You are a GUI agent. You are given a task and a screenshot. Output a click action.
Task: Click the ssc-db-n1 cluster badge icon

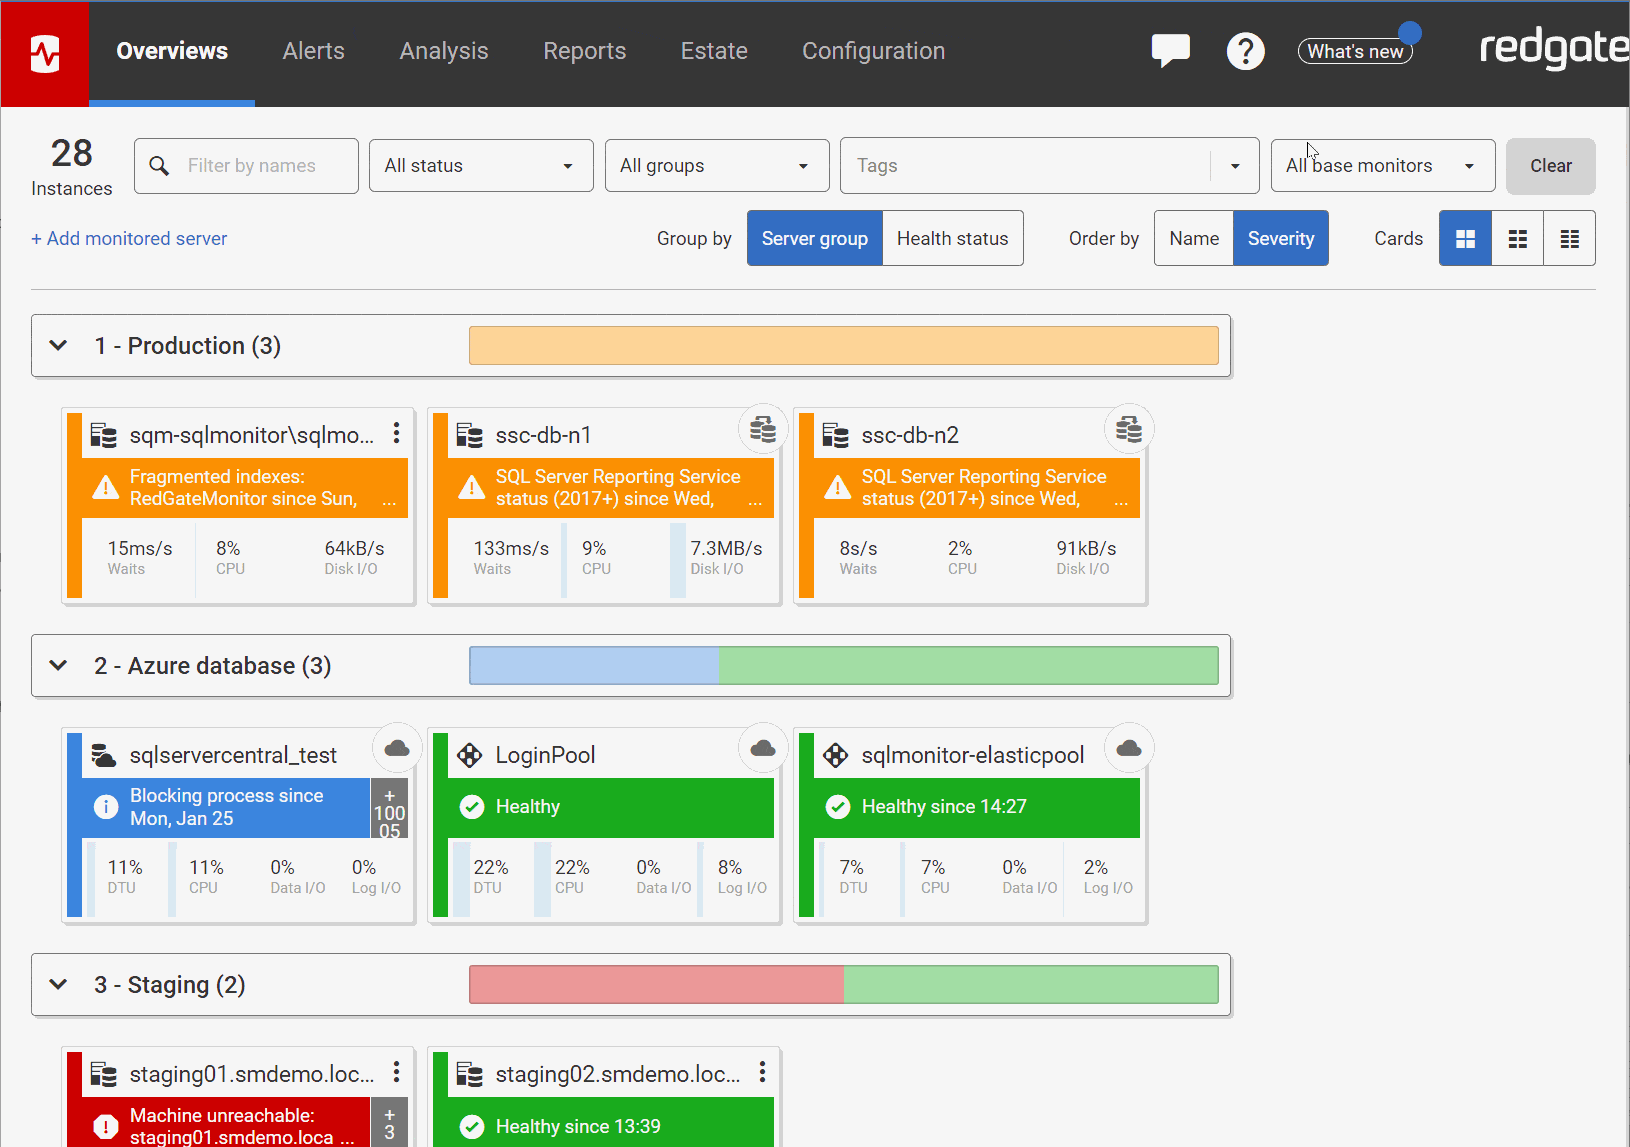point(763,429)
